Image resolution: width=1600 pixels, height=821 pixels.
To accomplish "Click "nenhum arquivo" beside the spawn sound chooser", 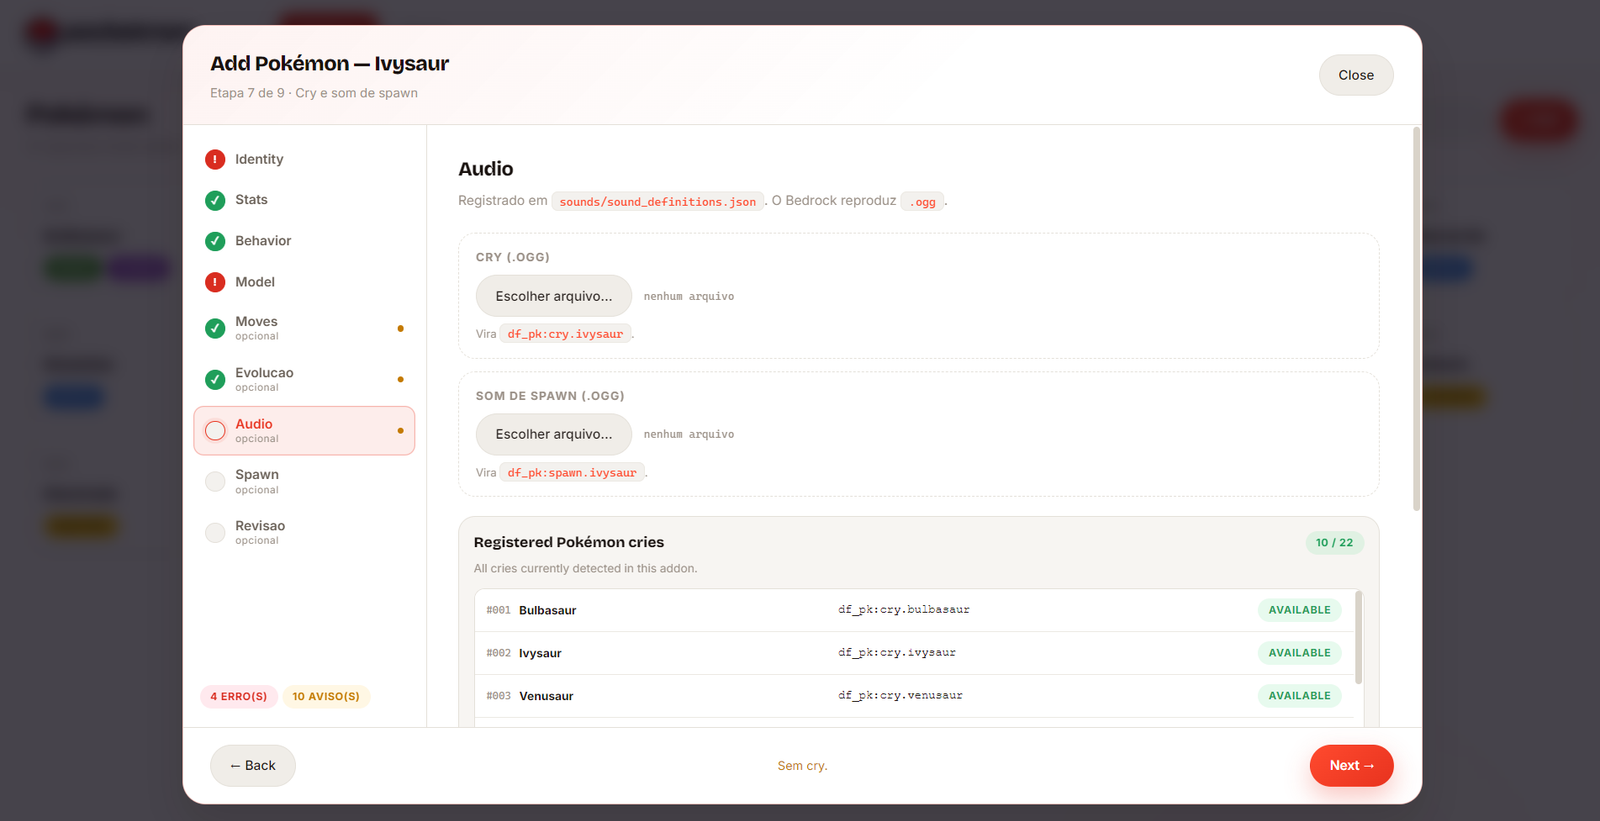I will 689,435.
